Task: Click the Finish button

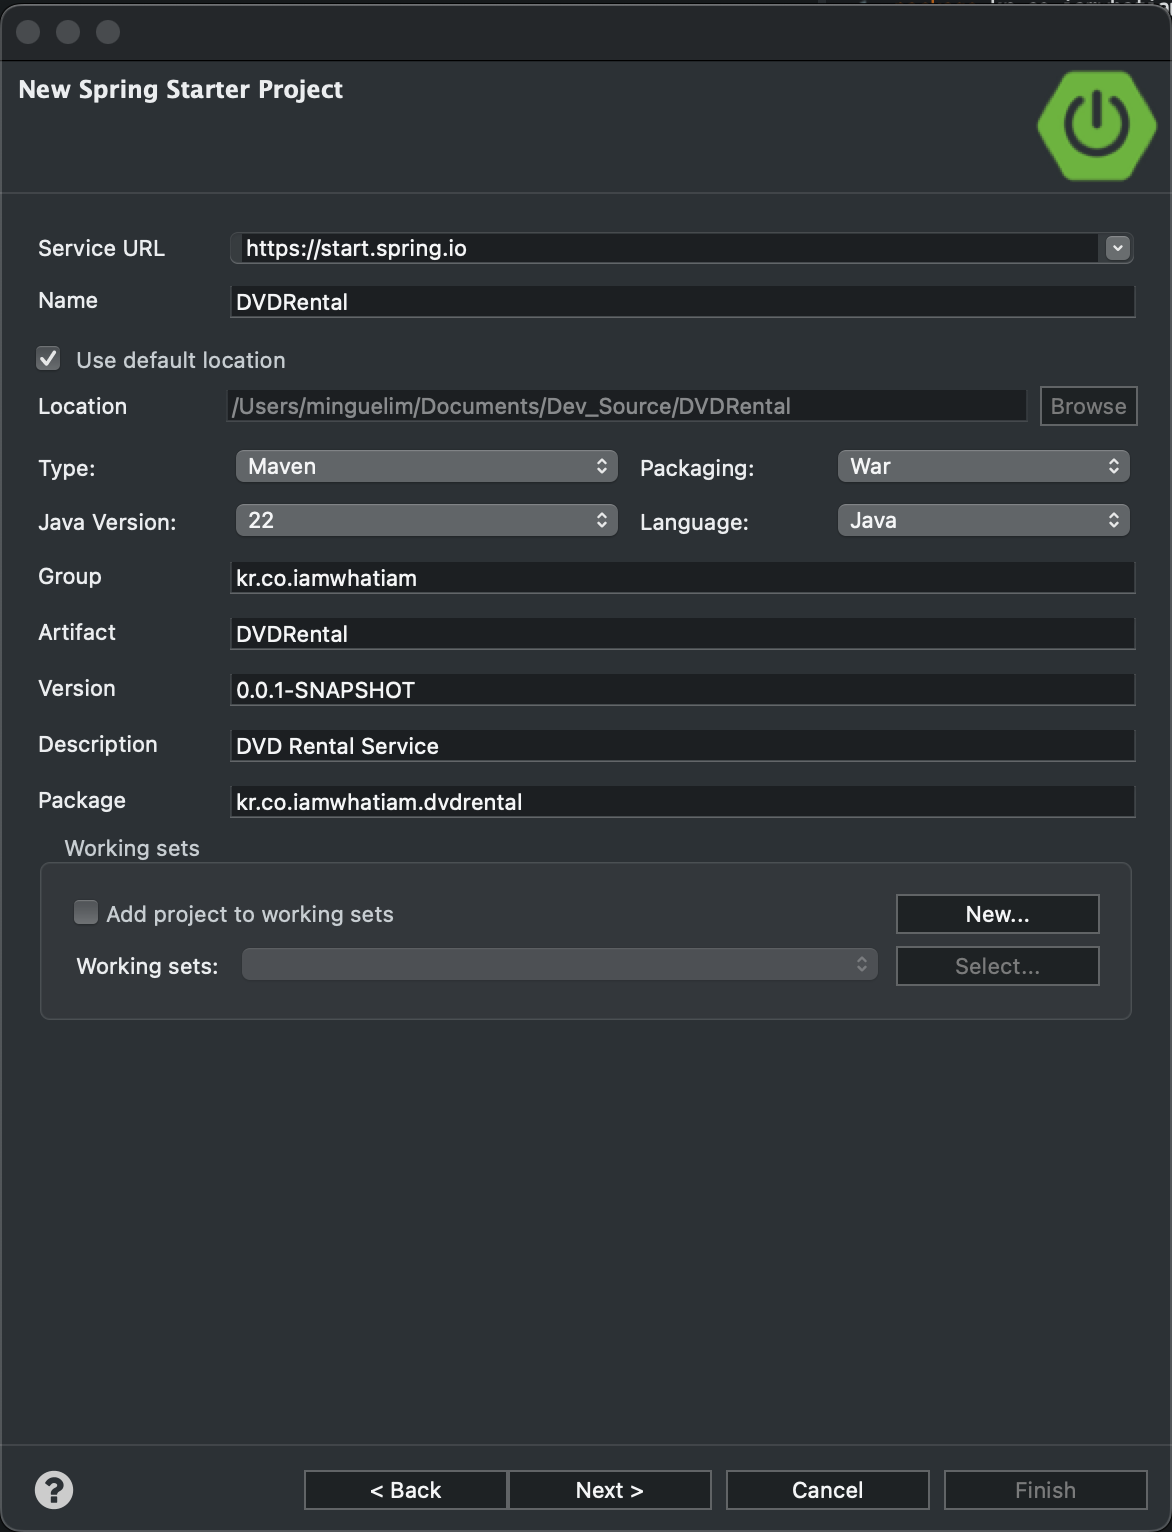Action: [1045, 1490]
